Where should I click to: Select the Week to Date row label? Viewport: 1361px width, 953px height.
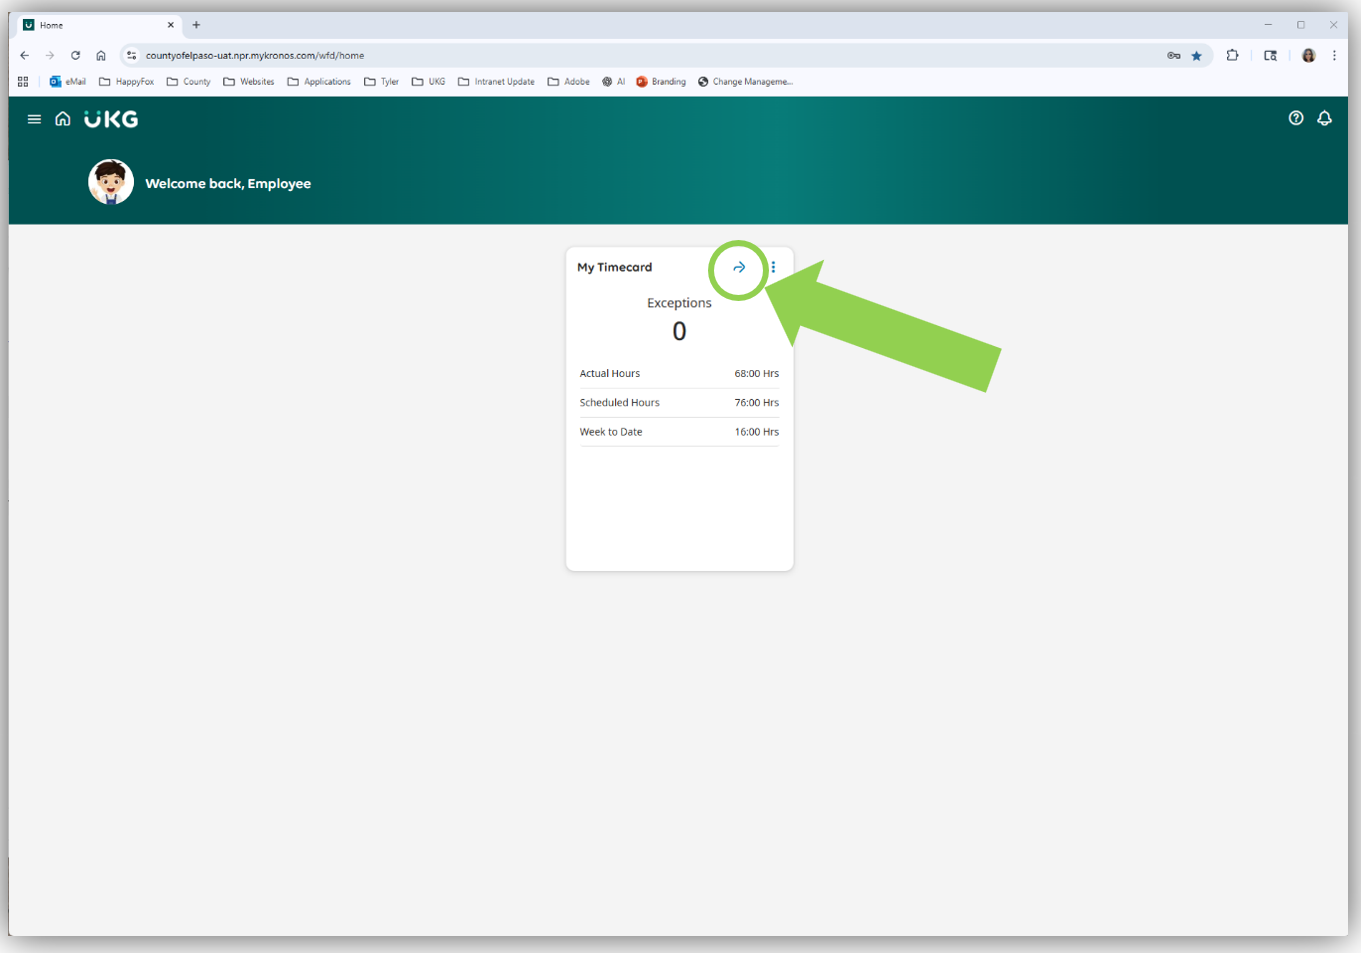[611, 432]
